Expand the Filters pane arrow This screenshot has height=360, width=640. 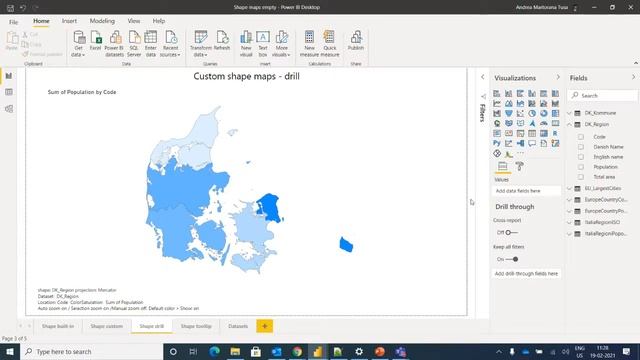[482, 77]
